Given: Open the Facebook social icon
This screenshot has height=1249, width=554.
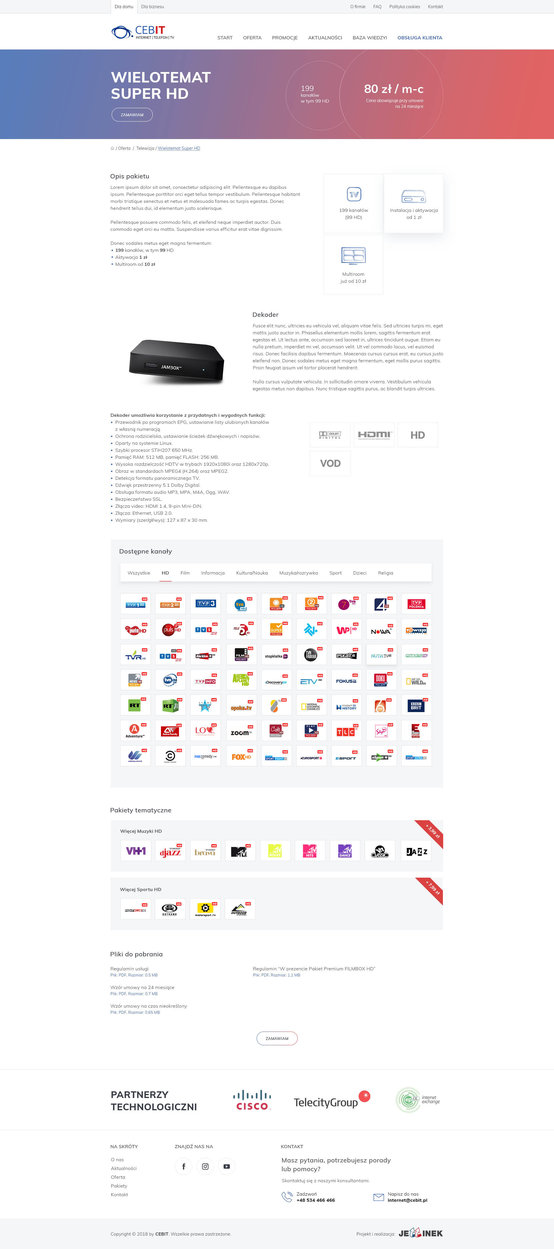Looking at the screenshot, I should [x=184, y=1166].
